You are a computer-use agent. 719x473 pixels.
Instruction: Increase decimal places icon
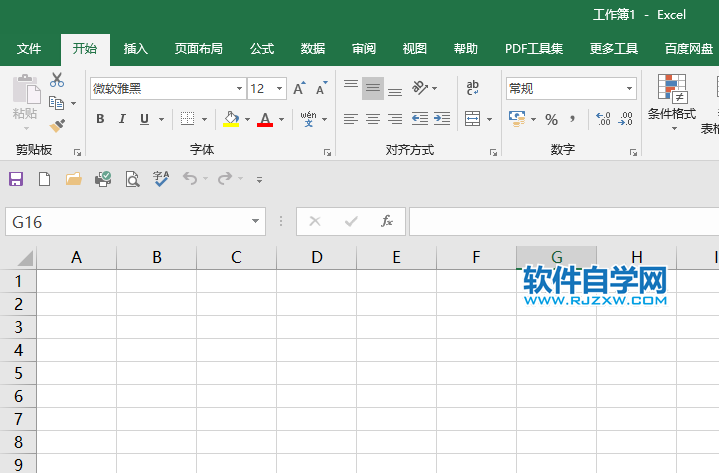pyautogui.click(x=603, y=119)
